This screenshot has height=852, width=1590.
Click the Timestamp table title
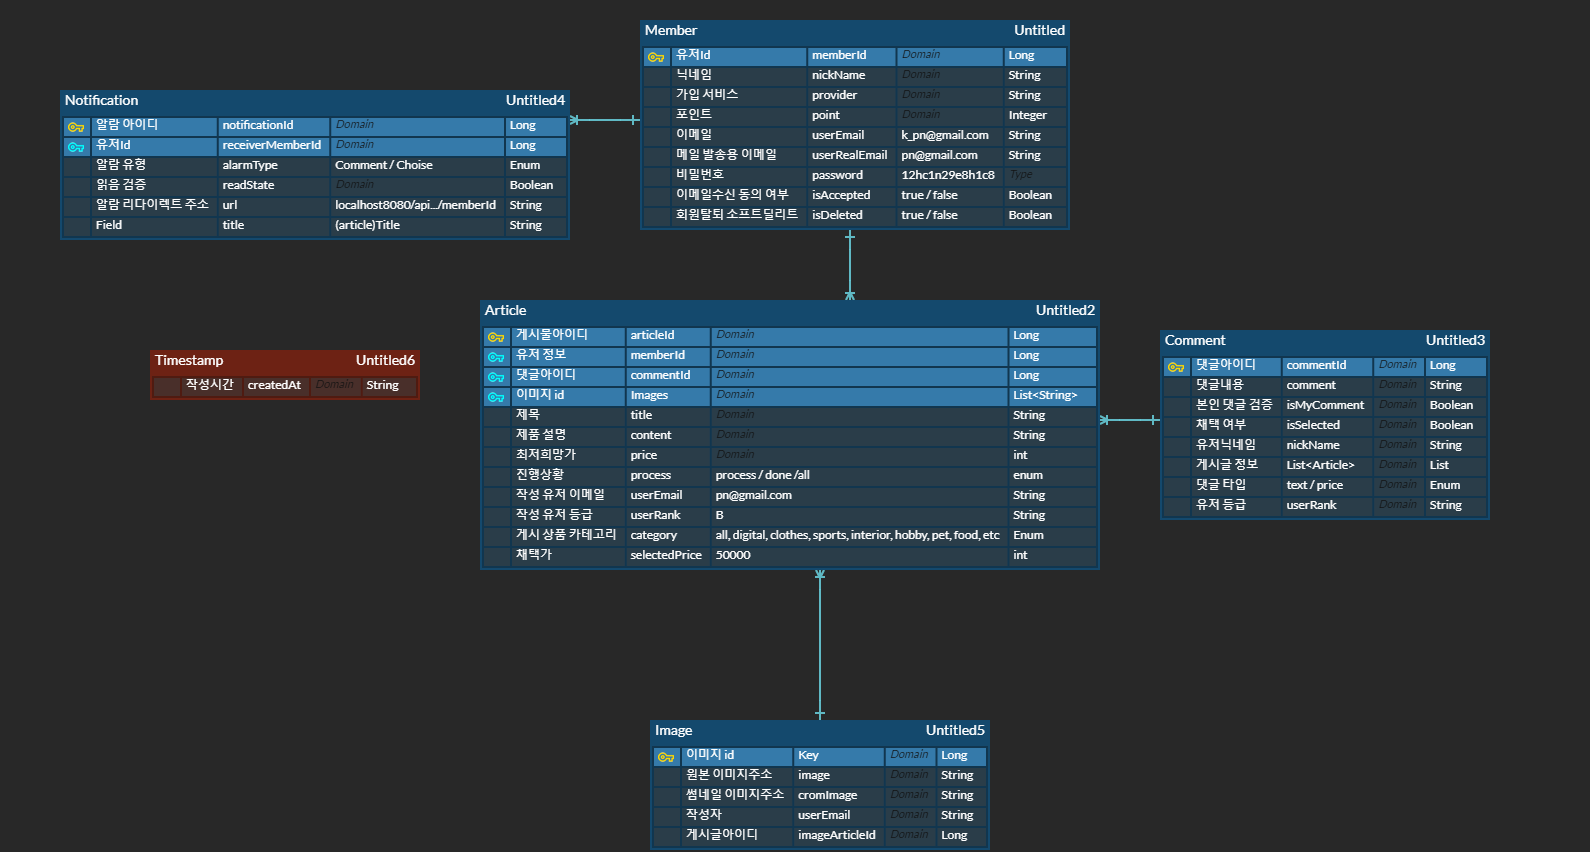189,361
